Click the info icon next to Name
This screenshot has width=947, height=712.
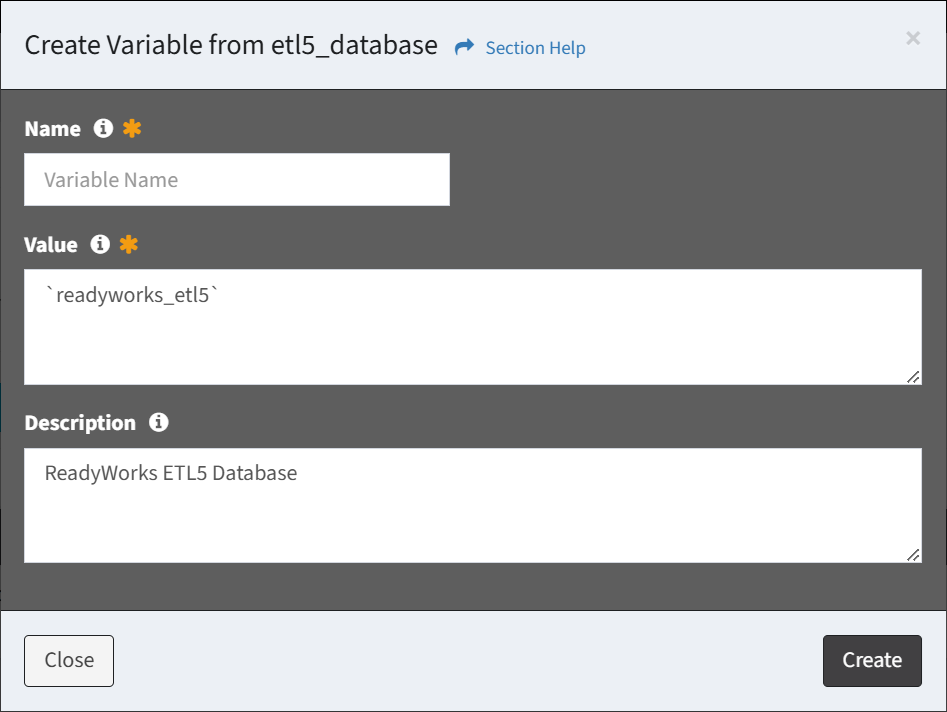click(103, 128)
